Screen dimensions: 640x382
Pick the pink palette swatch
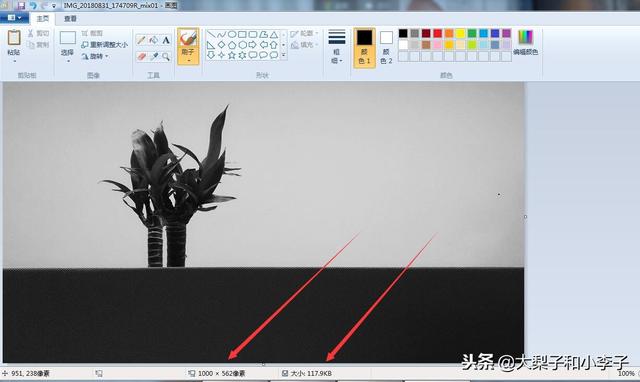[438, 44]
